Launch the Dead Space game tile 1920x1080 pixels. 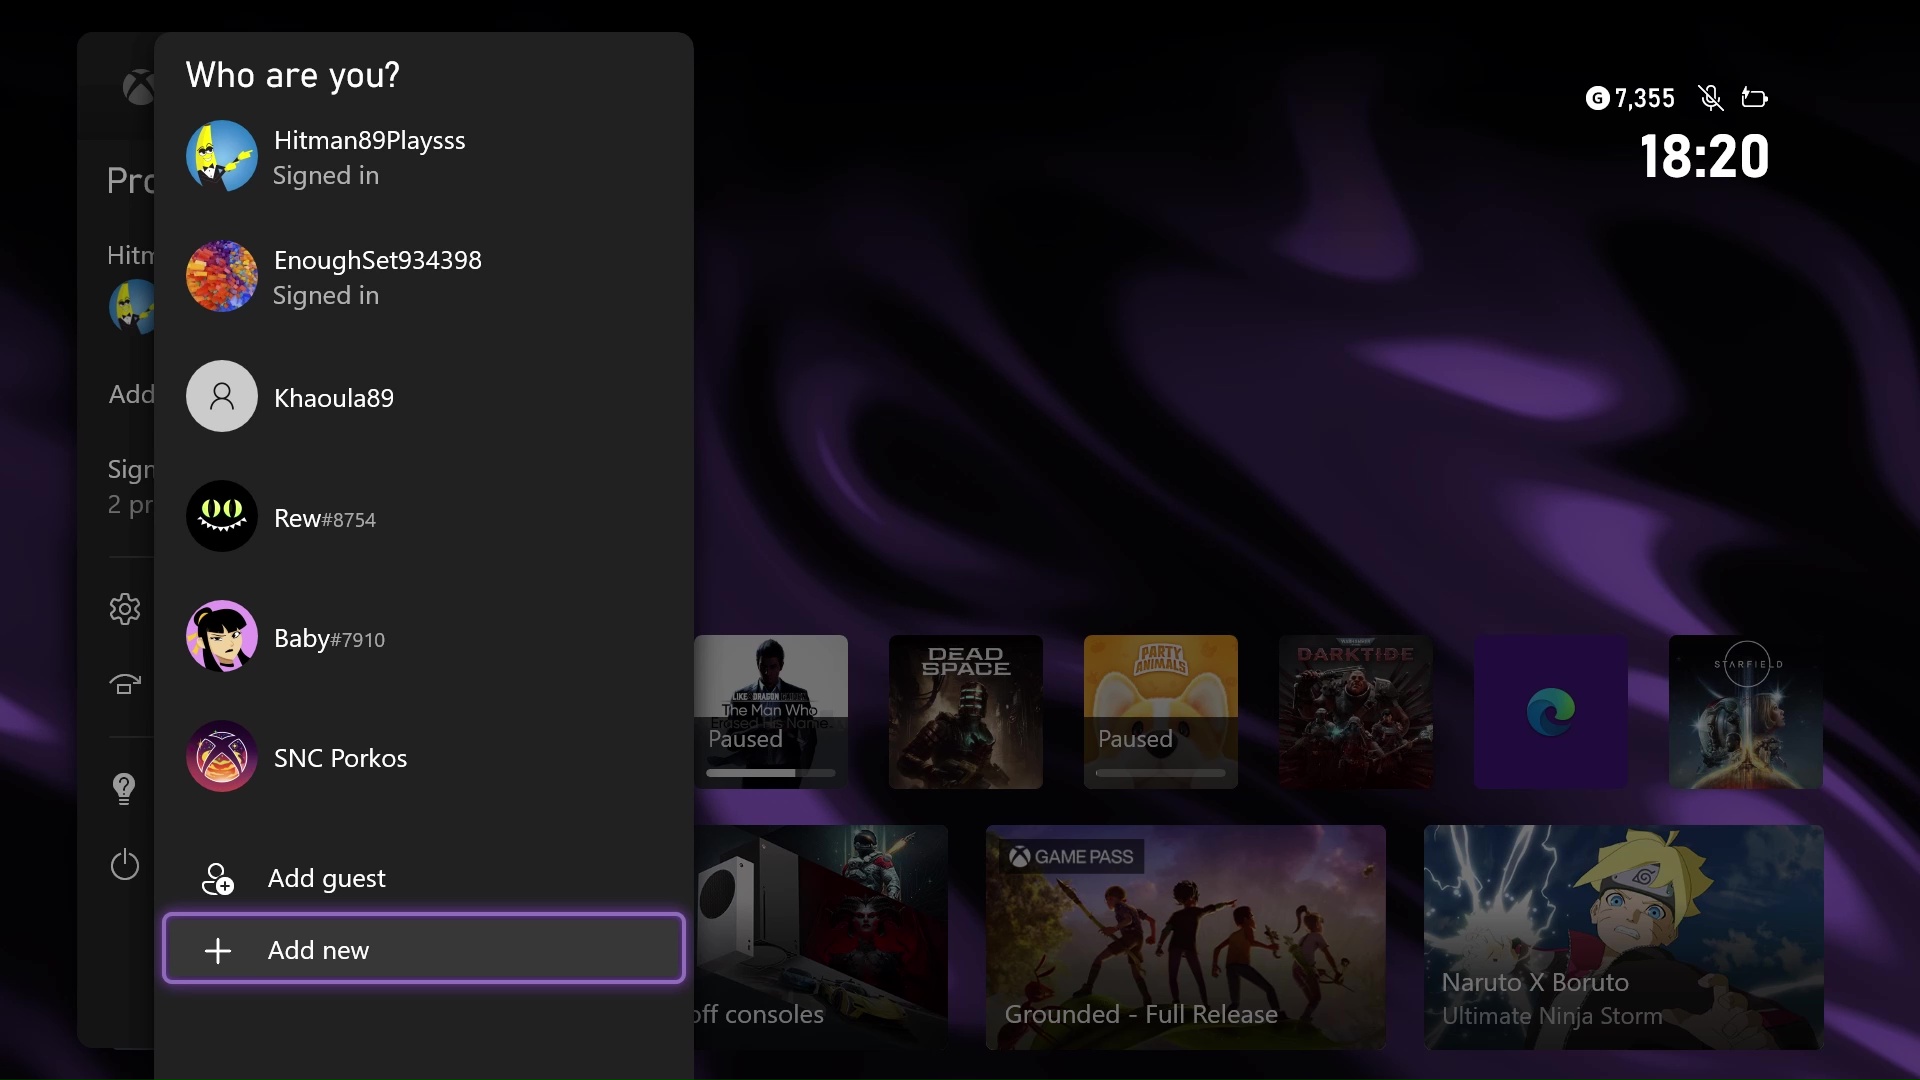coord(966,712)
